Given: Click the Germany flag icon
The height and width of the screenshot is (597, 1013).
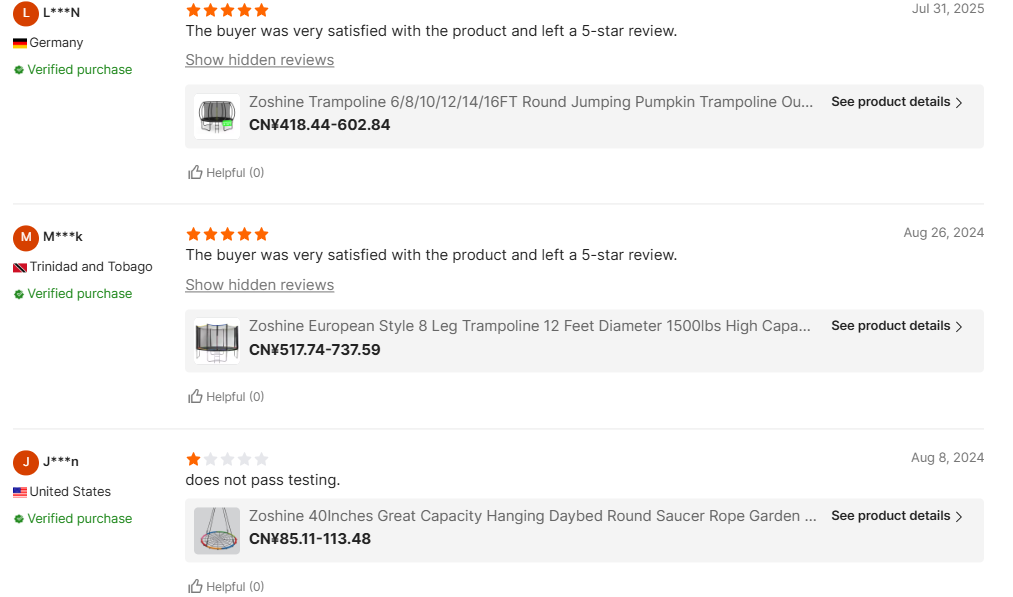Looking at the screenshot, I should click(x=20, y=43).
